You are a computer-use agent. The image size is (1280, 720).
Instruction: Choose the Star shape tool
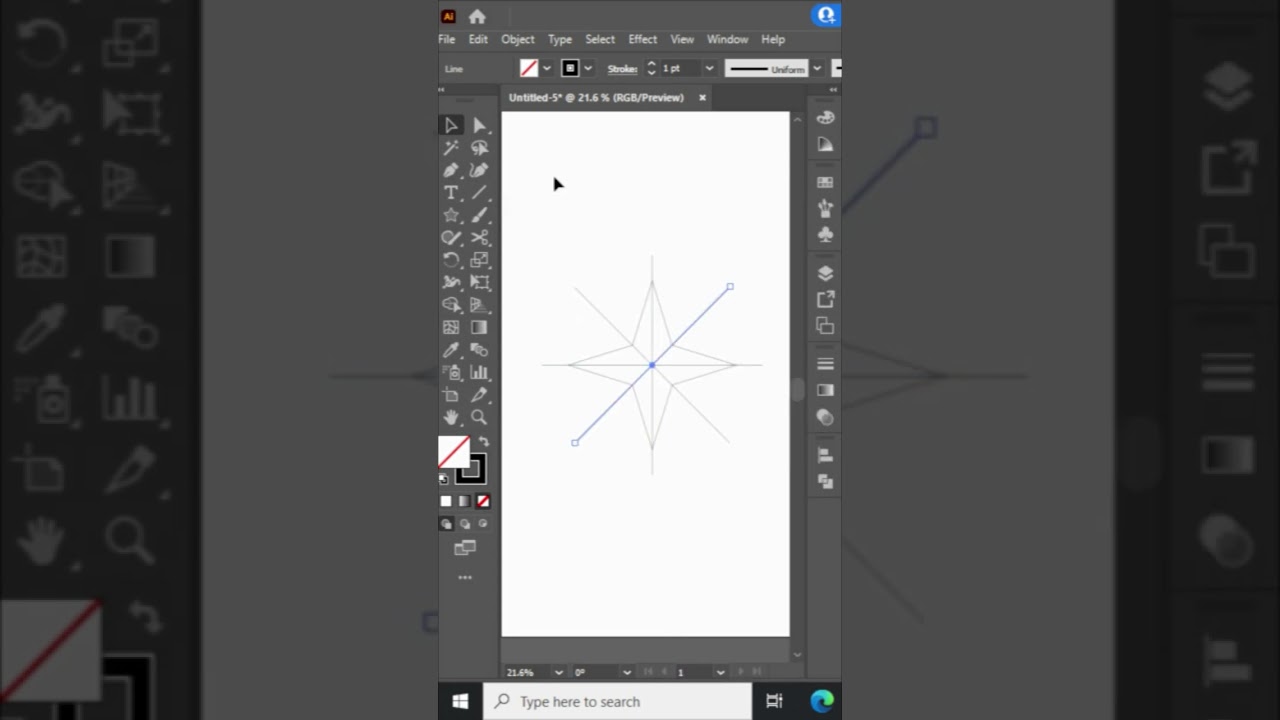click(451, 215)
